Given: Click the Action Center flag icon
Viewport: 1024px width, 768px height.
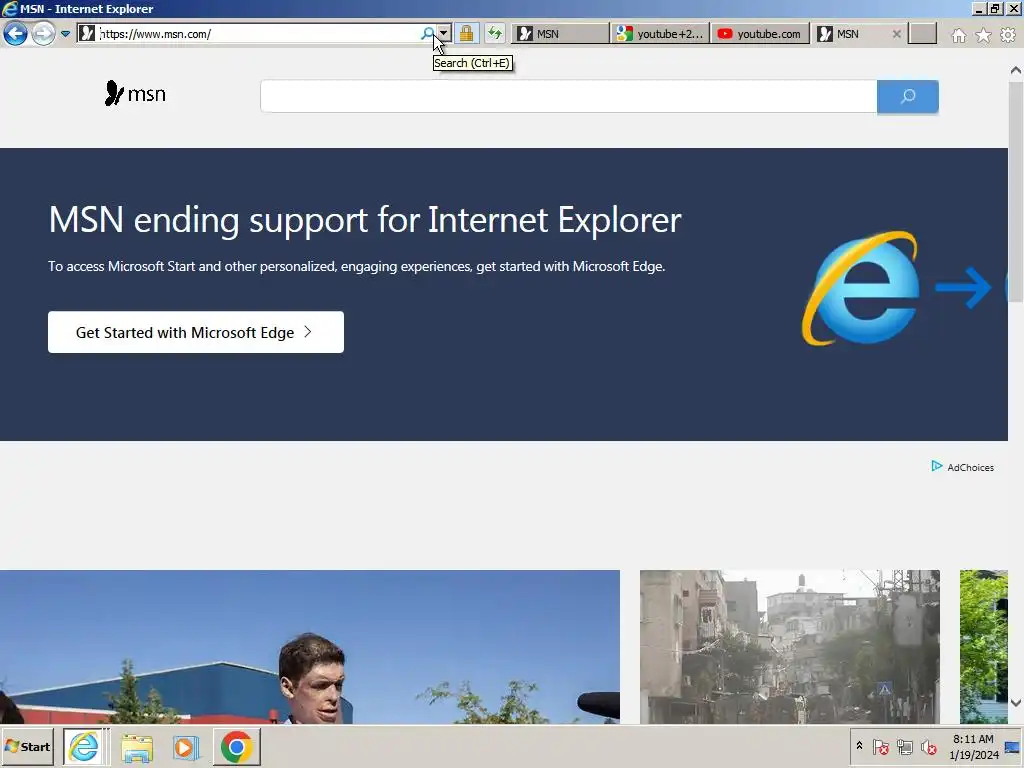Looking at the screenshot, I should 880,747.
